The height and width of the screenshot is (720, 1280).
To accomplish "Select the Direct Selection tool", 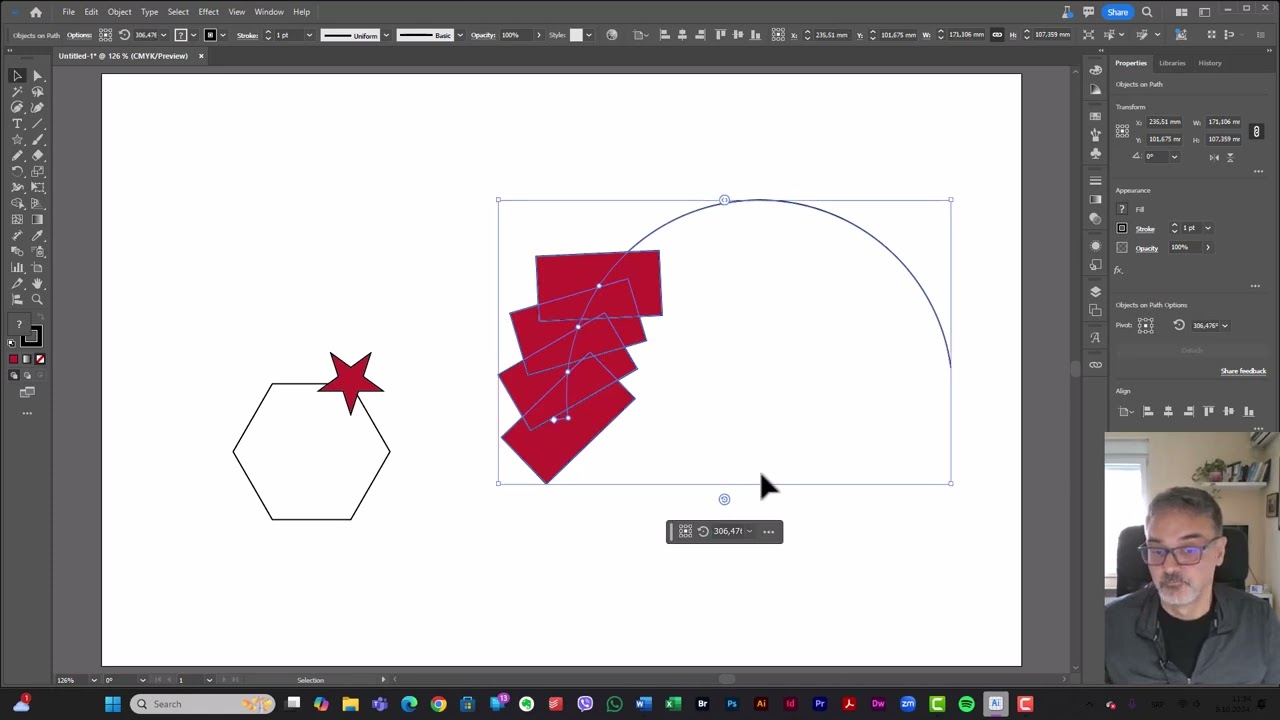I will 37,75.
